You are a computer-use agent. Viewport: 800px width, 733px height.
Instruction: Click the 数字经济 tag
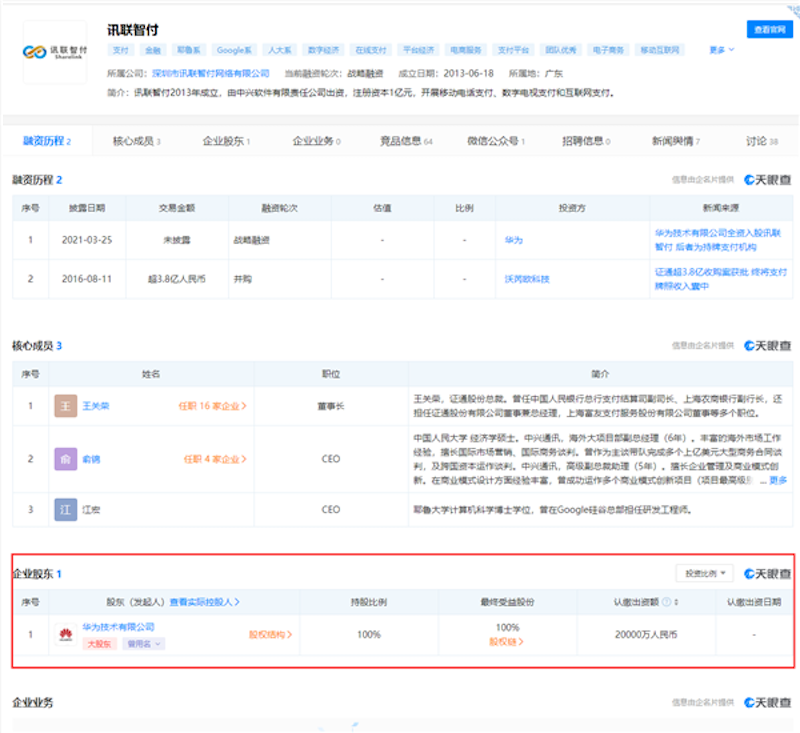[x=323, y=50]
